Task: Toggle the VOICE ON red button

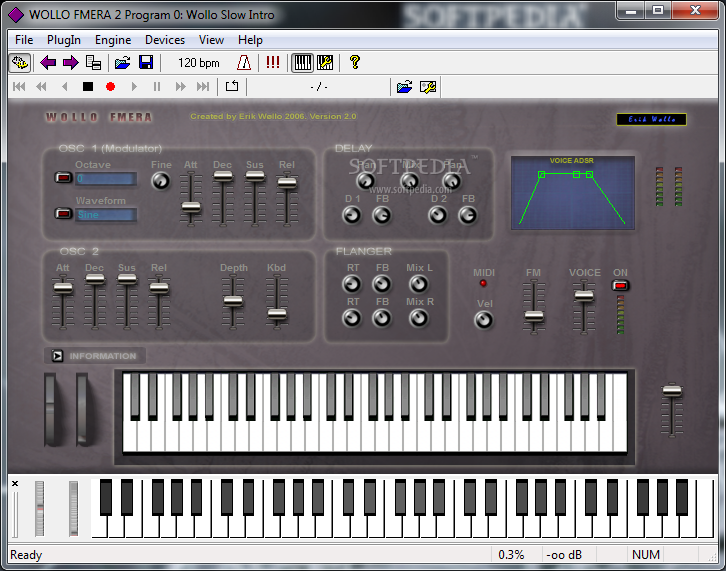Action: [x=620, y=285]
